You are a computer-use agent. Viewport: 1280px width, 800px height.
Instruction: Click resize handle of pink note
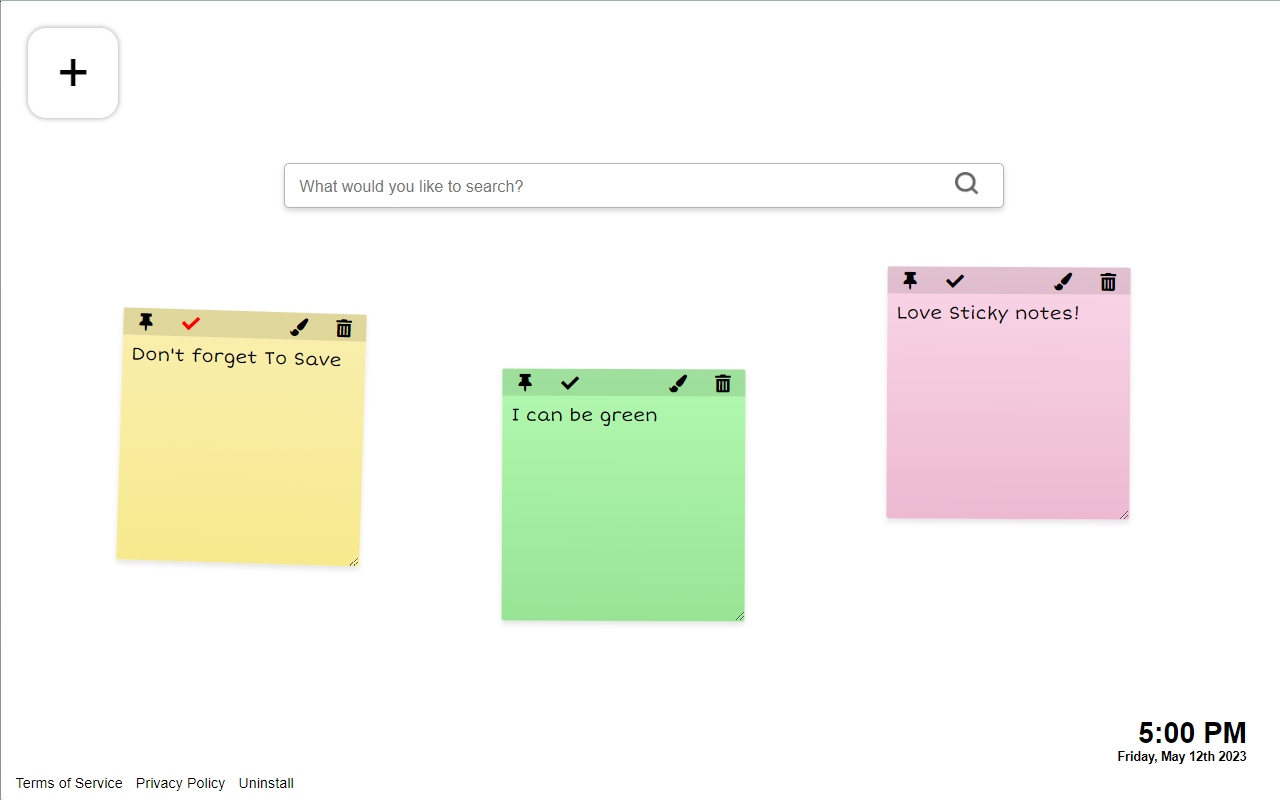click(1123, 513)
